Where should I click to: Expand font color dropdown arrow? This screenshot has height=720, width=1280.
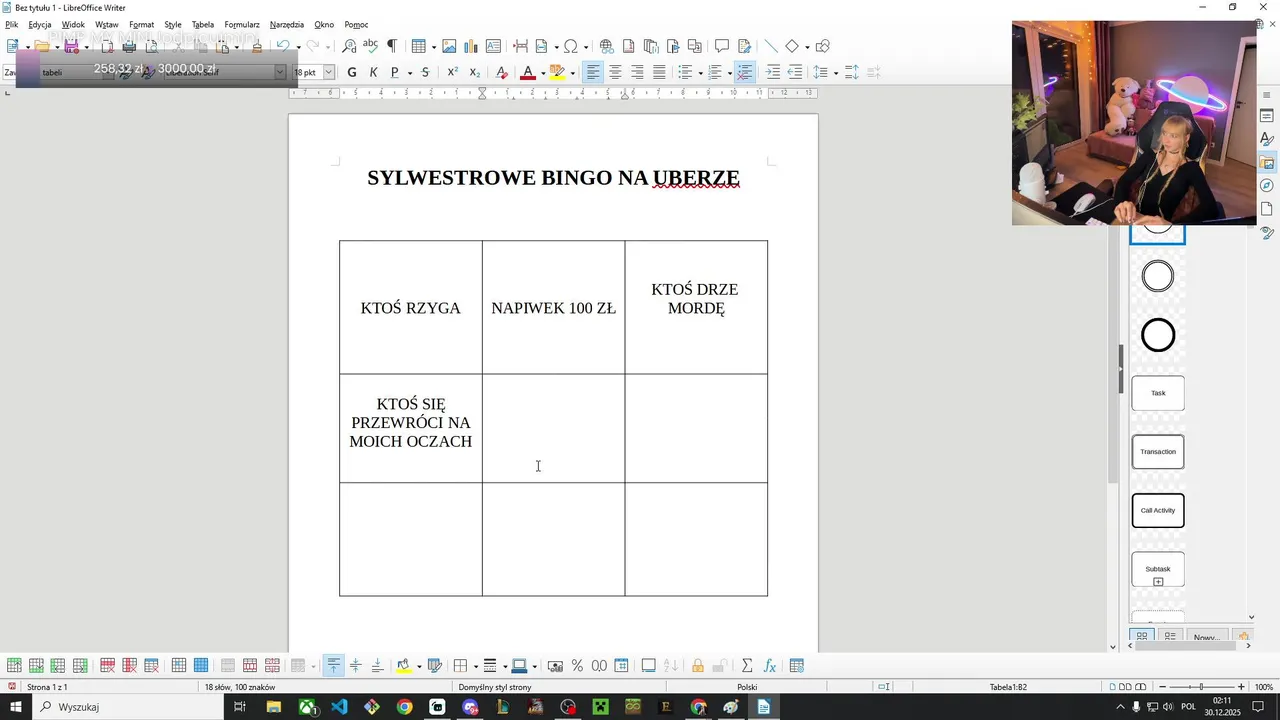[x=542, y=73]
